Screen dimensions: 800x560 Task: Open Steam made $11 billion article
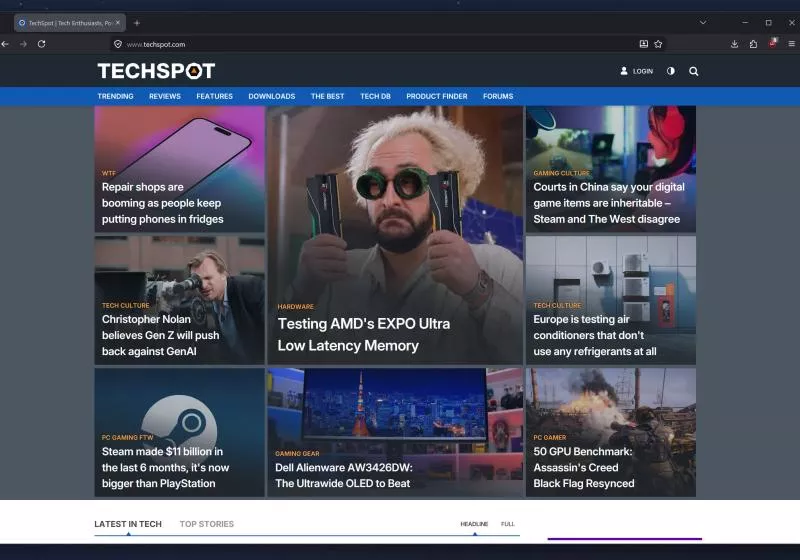click(165, 467)
